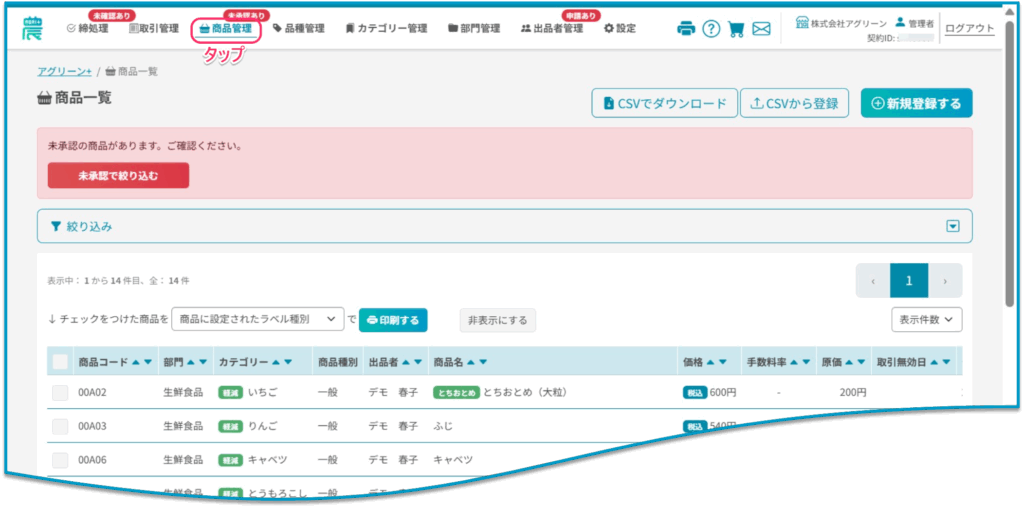Screen dimensions: 1024x508
Task: Open the 表示件数 dropdown
Action: pyautogui.click(x=926, y=319)
